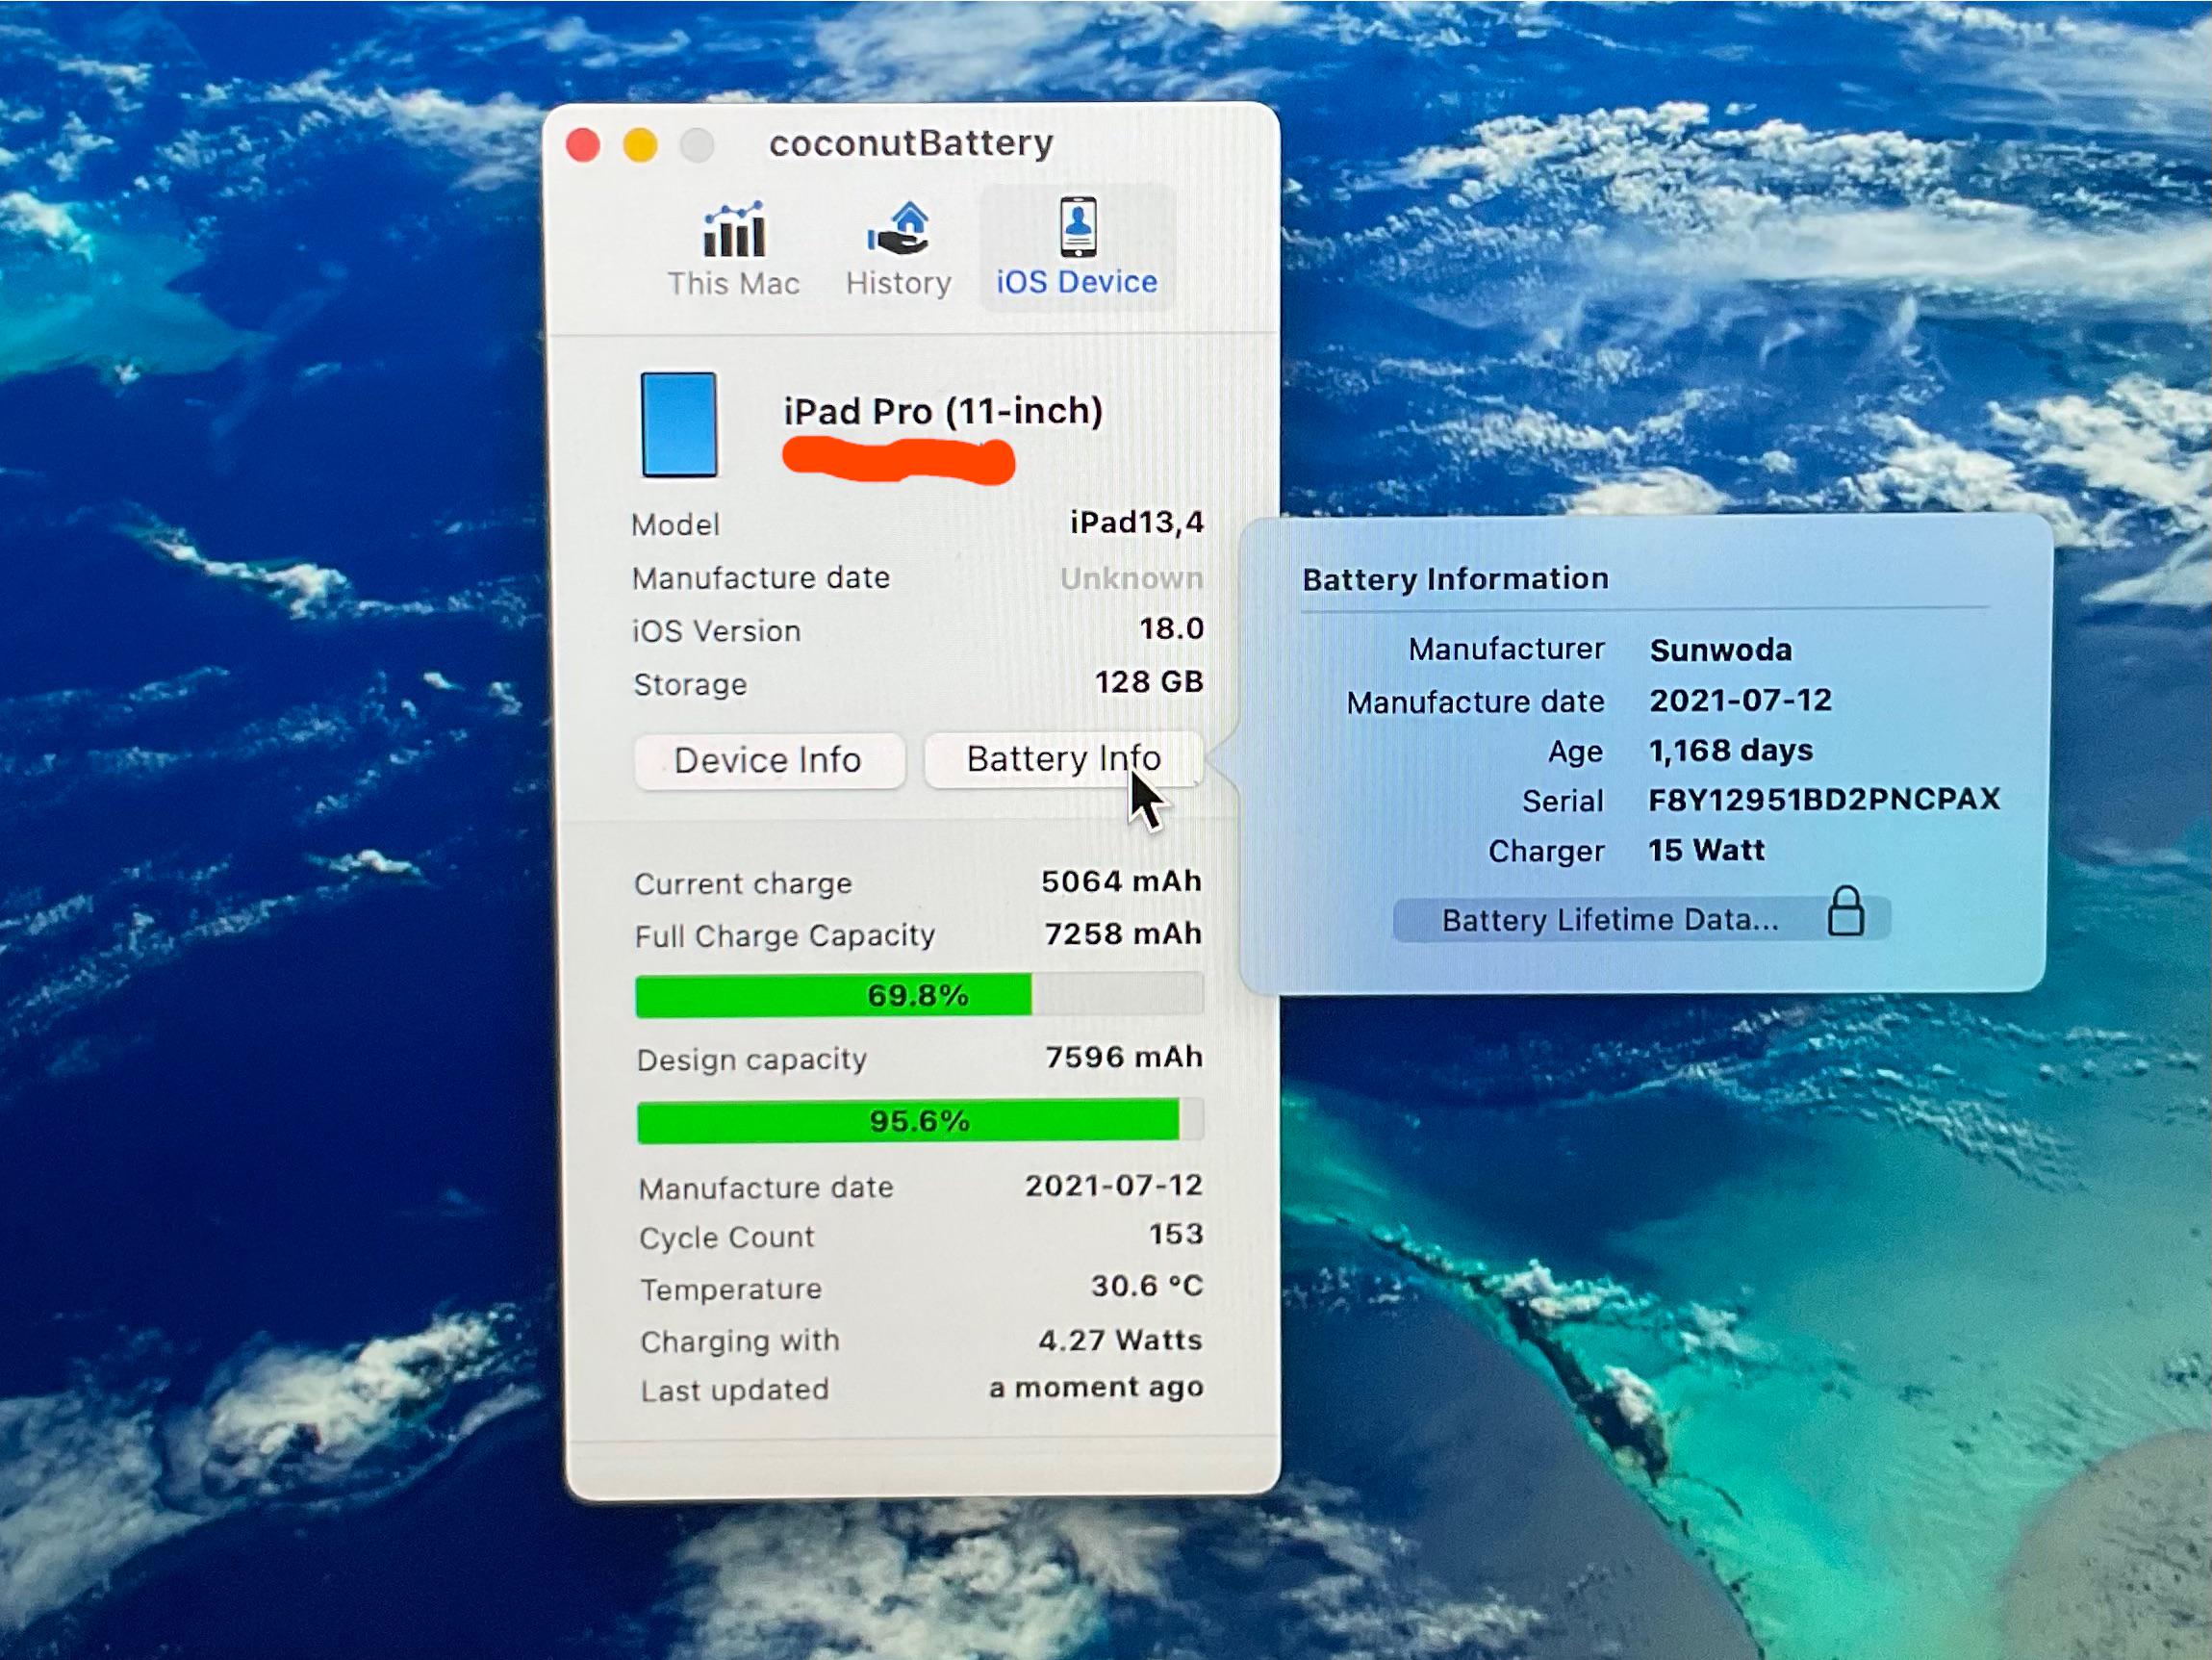Image resolution: width=2212 pixels, height=1660 pixels.
Task: Click the Last updated status text
Action: point(1096,1388)
